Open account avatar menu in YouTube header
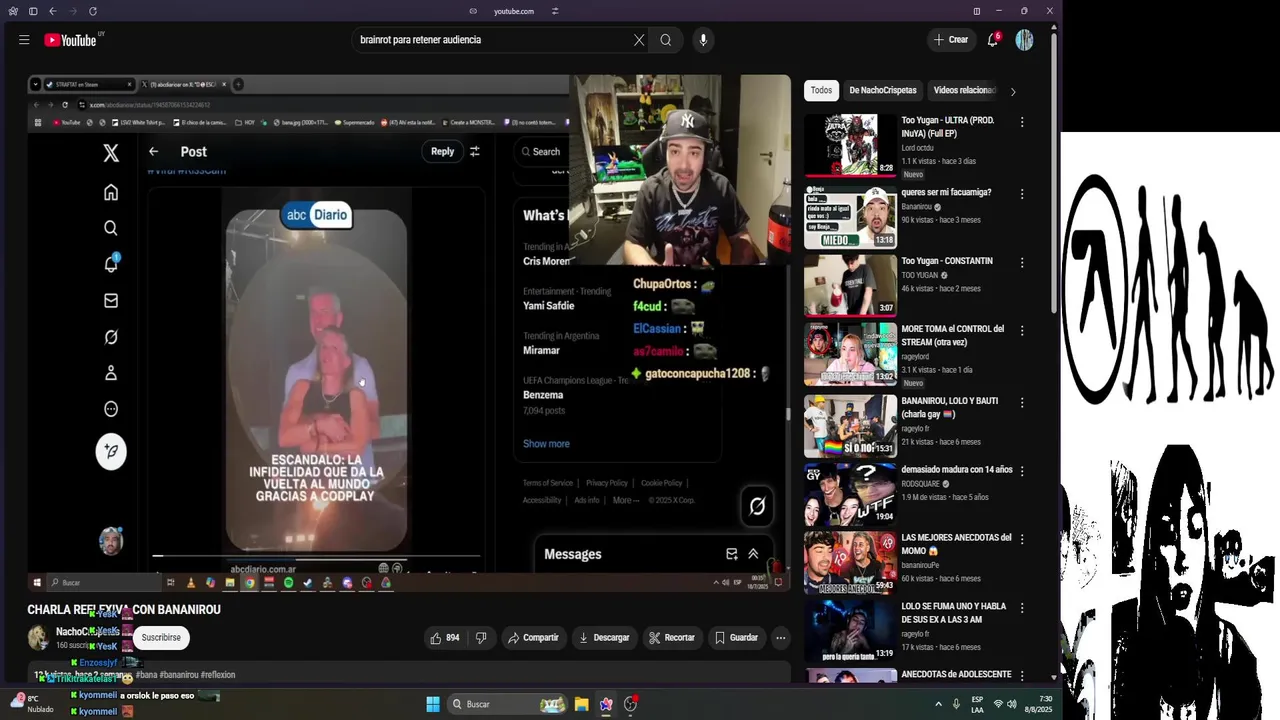 [x=1024, y=40]
